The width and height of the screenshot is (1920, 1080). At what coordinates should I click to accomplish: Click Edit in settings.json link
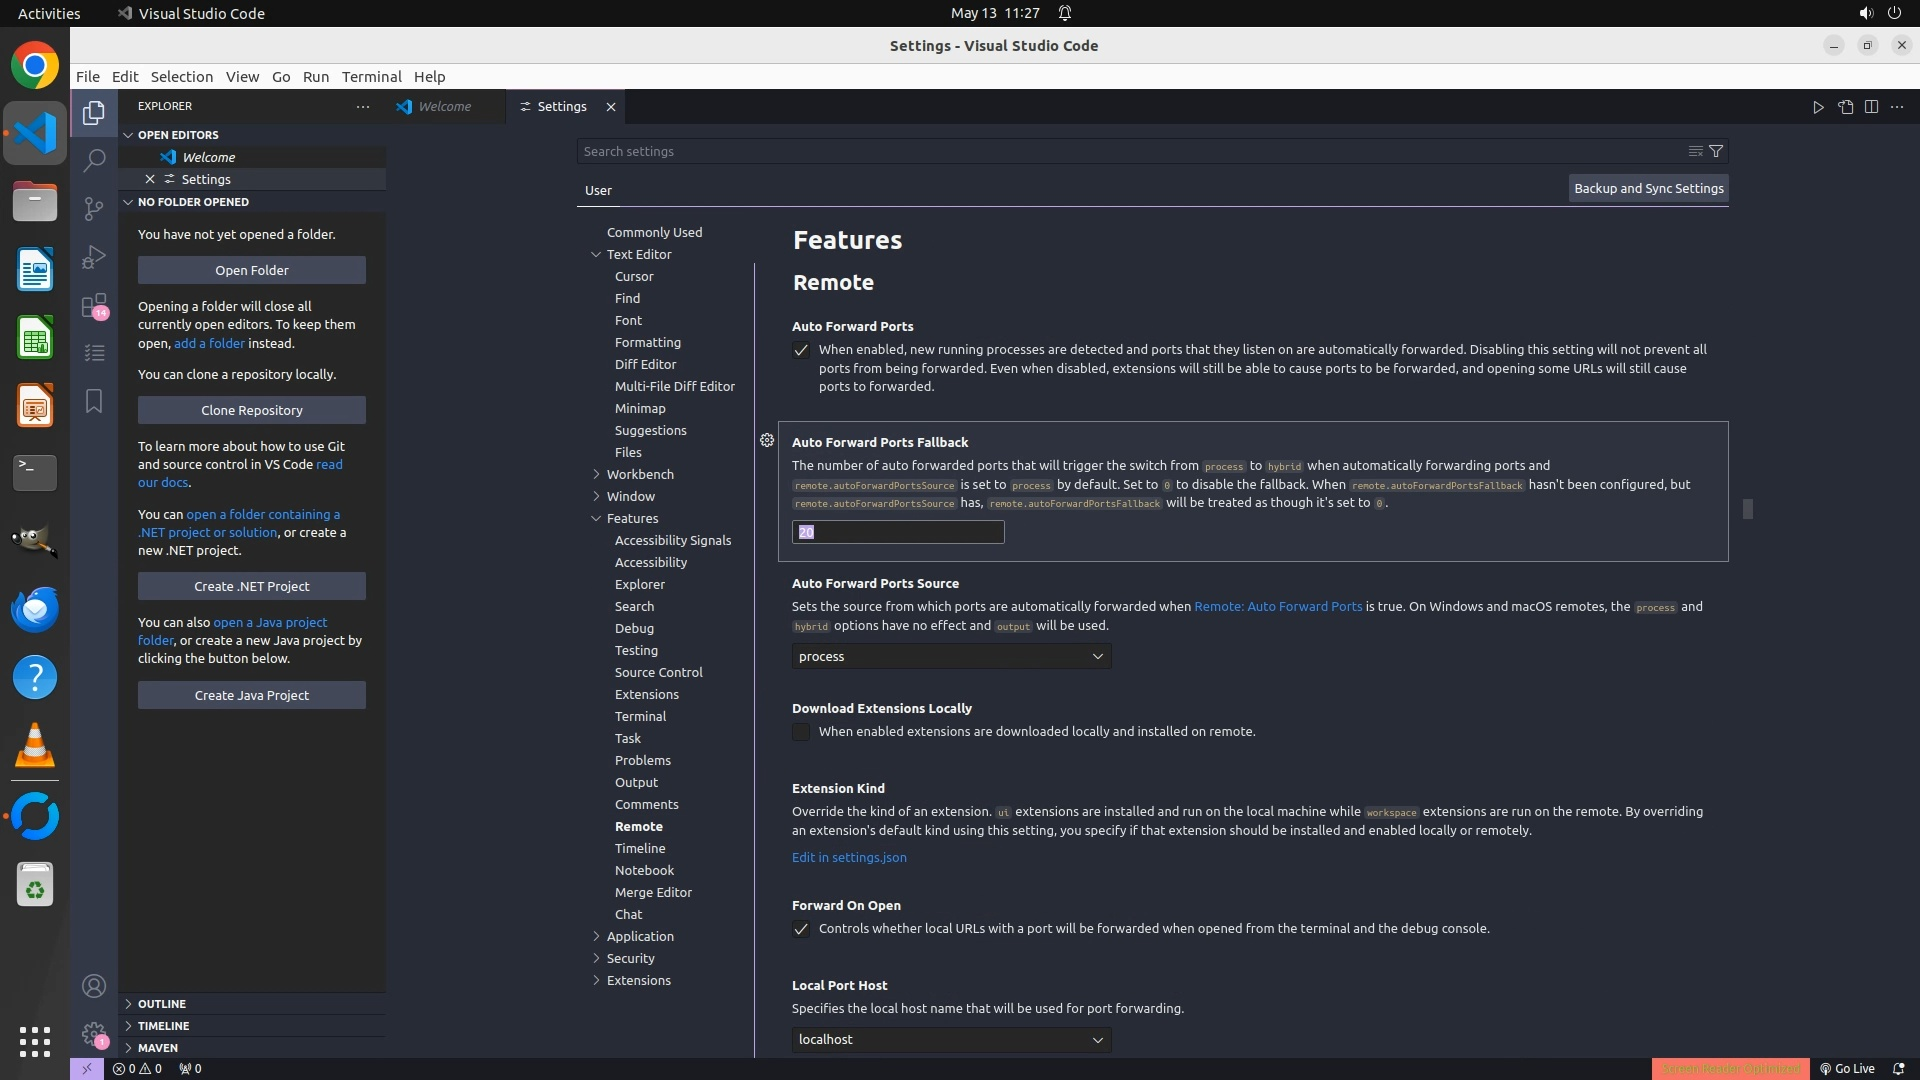click(849, 857)
